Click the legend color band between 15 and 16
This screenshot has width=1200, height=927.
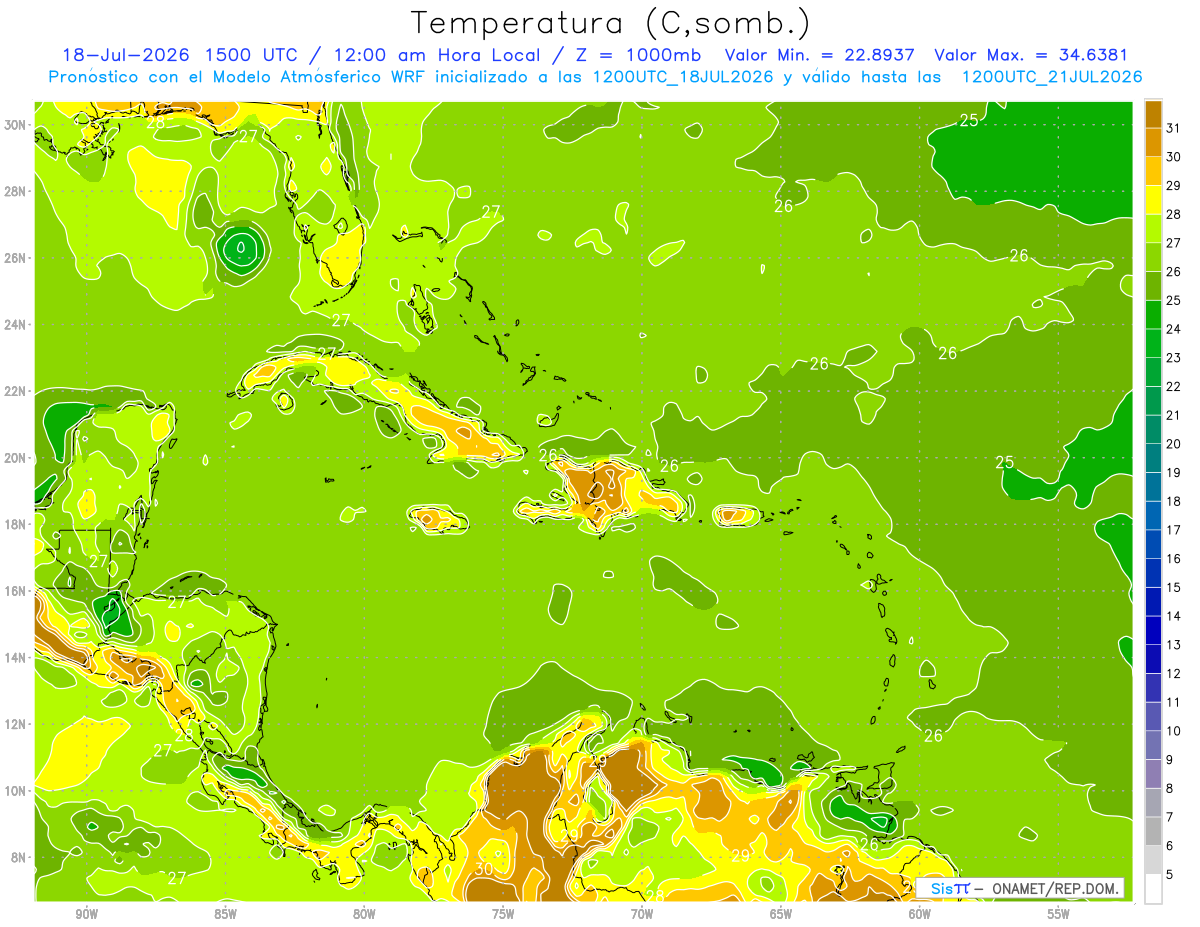pos(1153,573)
